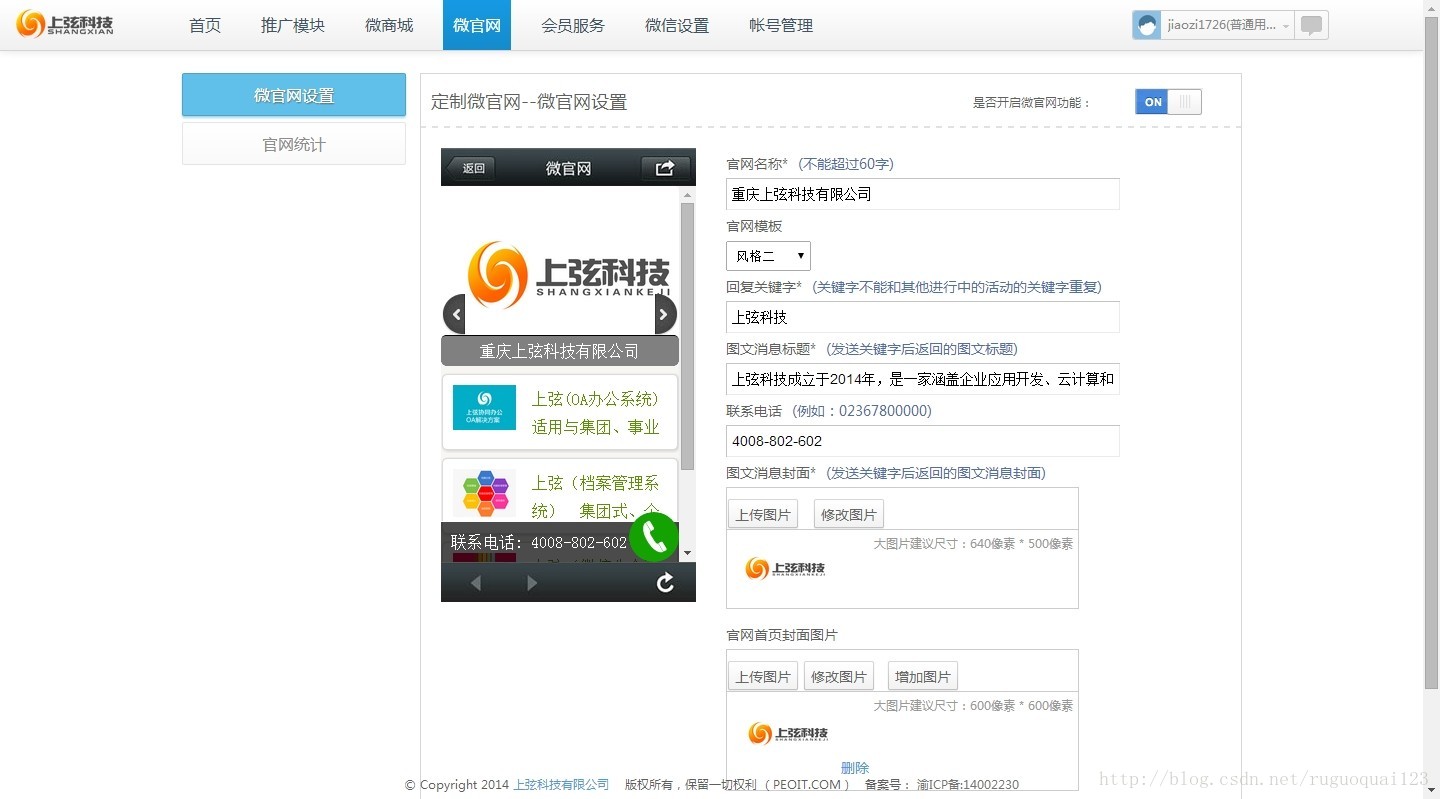Open the 会员服务 menu
Screen dimensions: 1440x799
pos(573,25)
